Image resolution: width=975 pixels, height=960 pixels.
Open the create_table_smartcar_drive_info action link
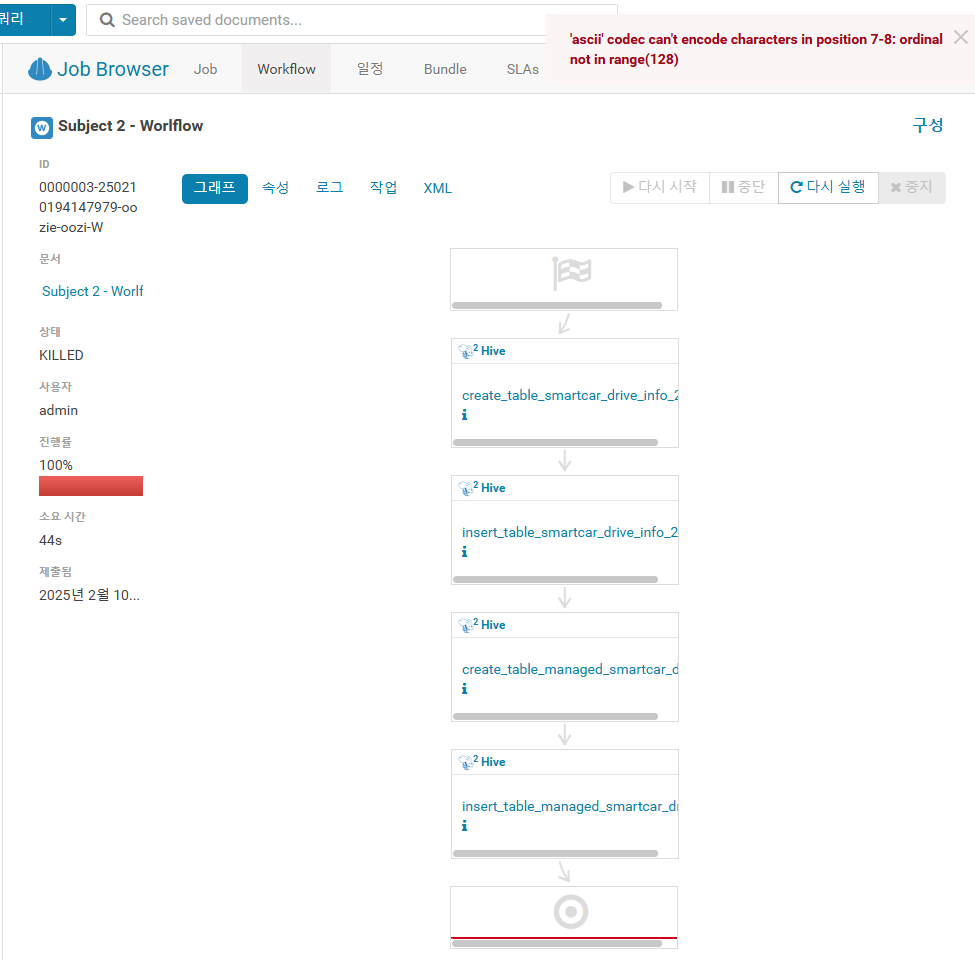coord(570,395)
